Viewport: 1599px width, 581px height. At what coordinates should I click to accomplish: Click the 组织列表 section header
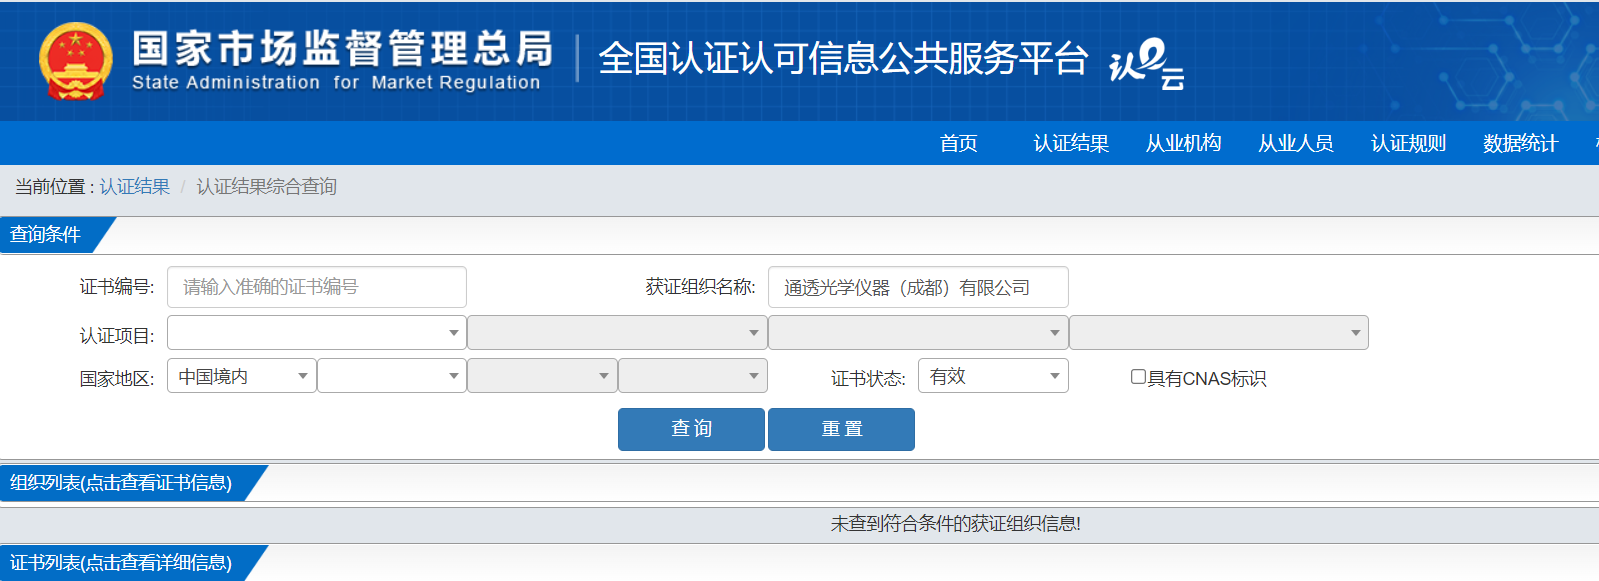121,483
